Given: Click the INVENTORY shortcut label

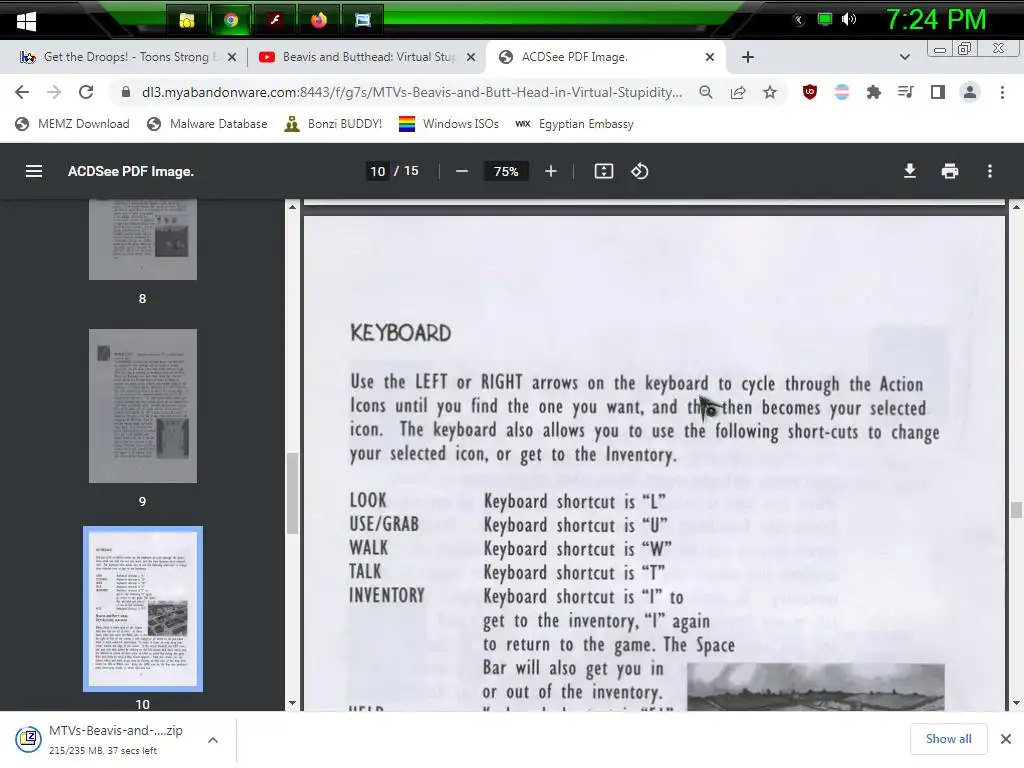Looking at the screenshot, I should pyautogui.click(x=387, y=595).
